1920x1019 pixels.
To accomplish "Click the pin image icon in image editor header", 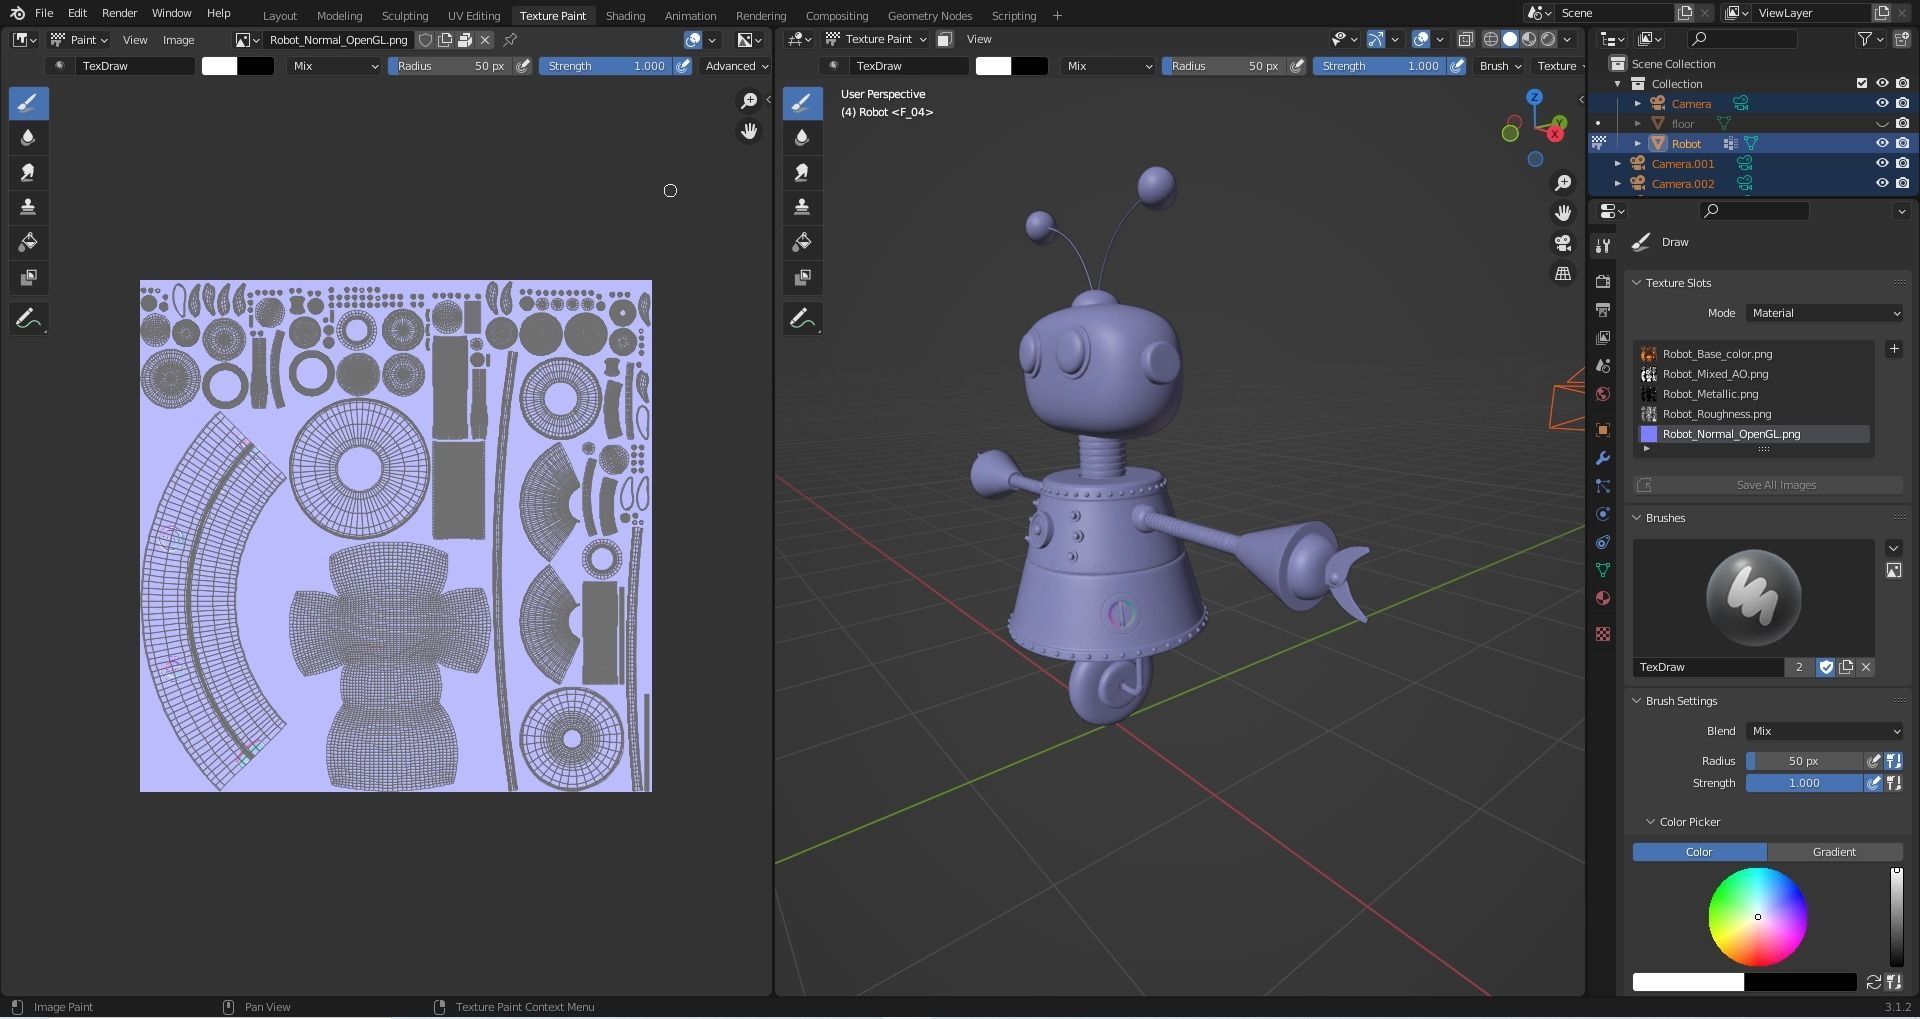I will coord(510,40).
